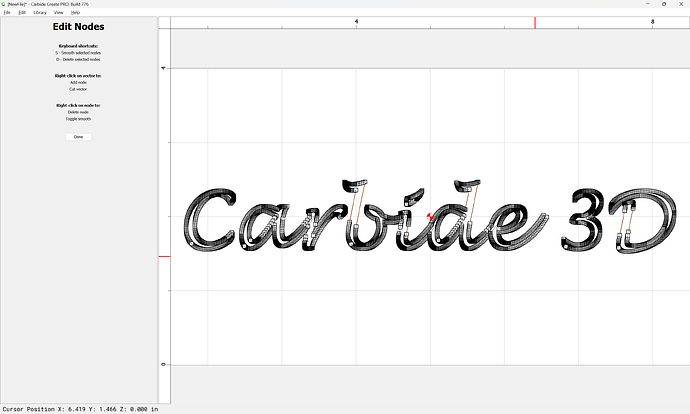Click the "4" label on the top ruler
Screen dimensions: 690x414
[x=356, y=21]
